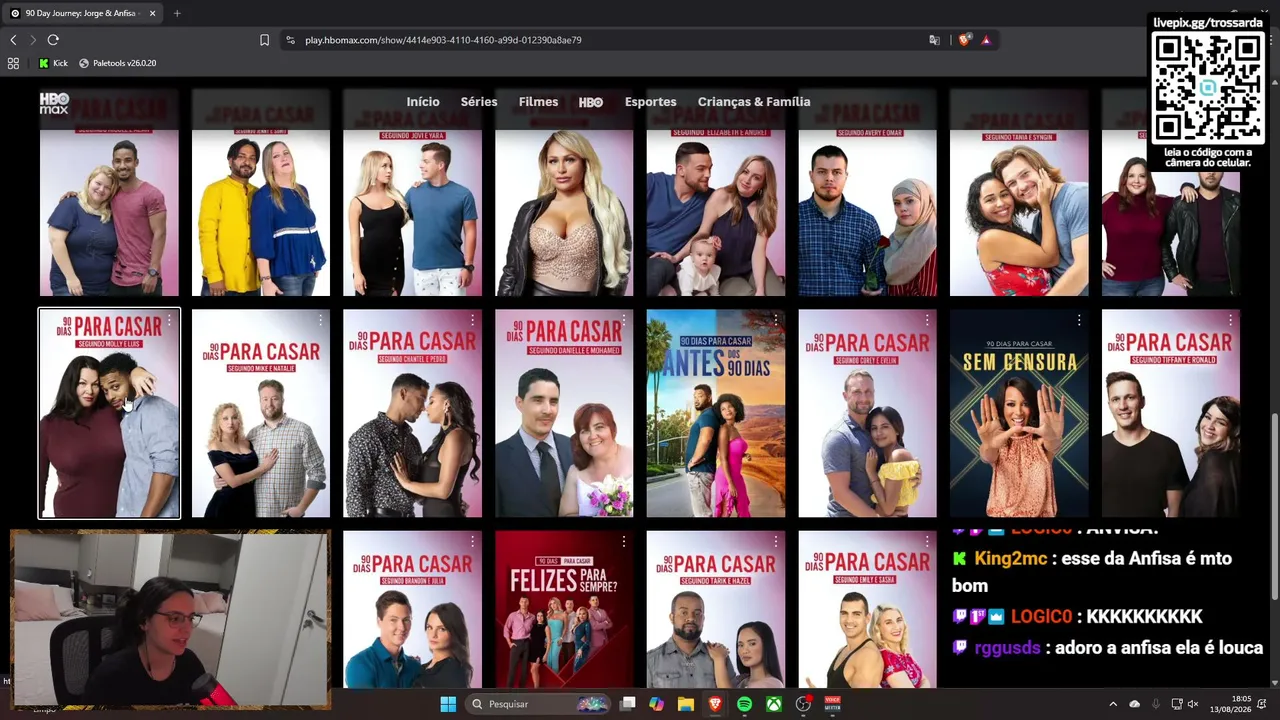Open options for Seguindo Mike e Natalie card
1280x720 pixels.
[x=321, y=321]
